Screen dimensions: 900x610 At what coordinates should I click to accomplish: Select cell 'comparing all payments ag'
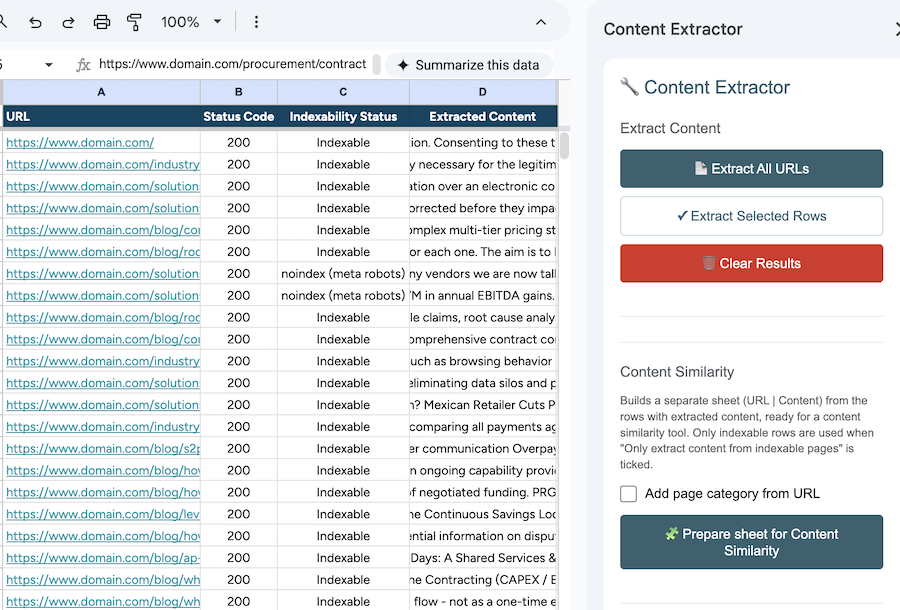coord(483,426)
